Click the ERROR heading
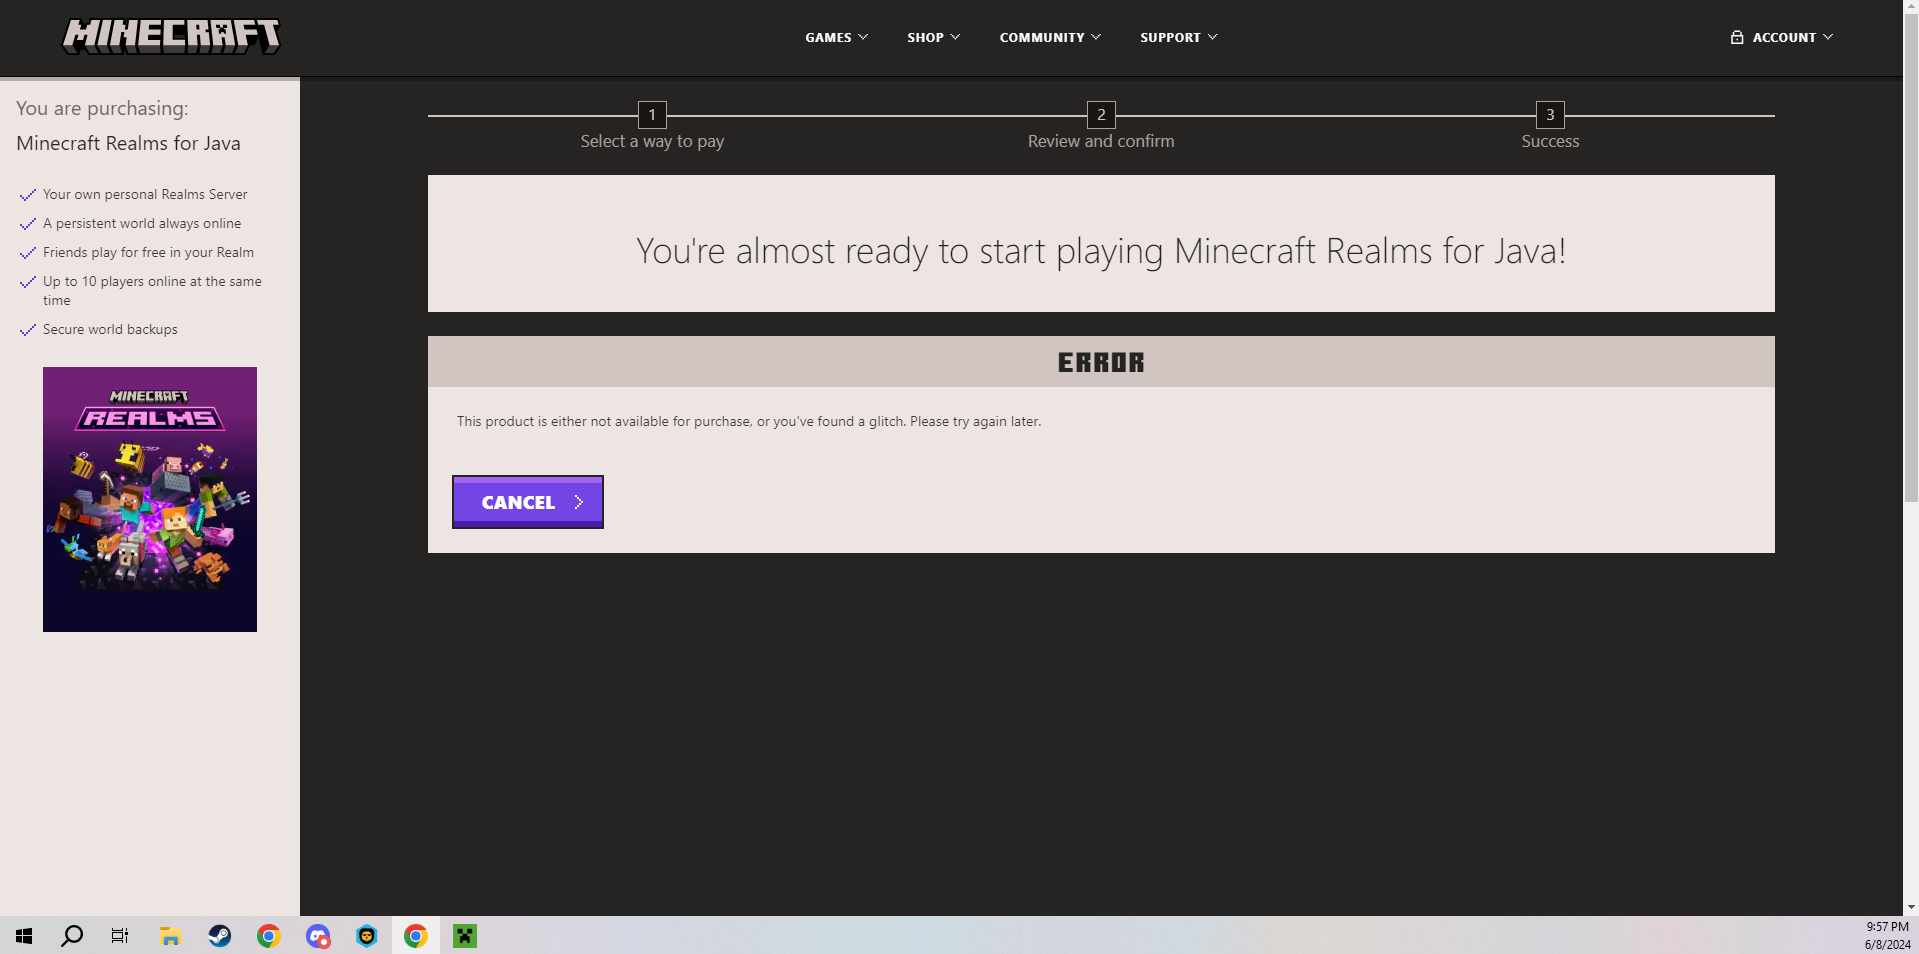The image size is (1919, 954). click(x=1101, y=362)
